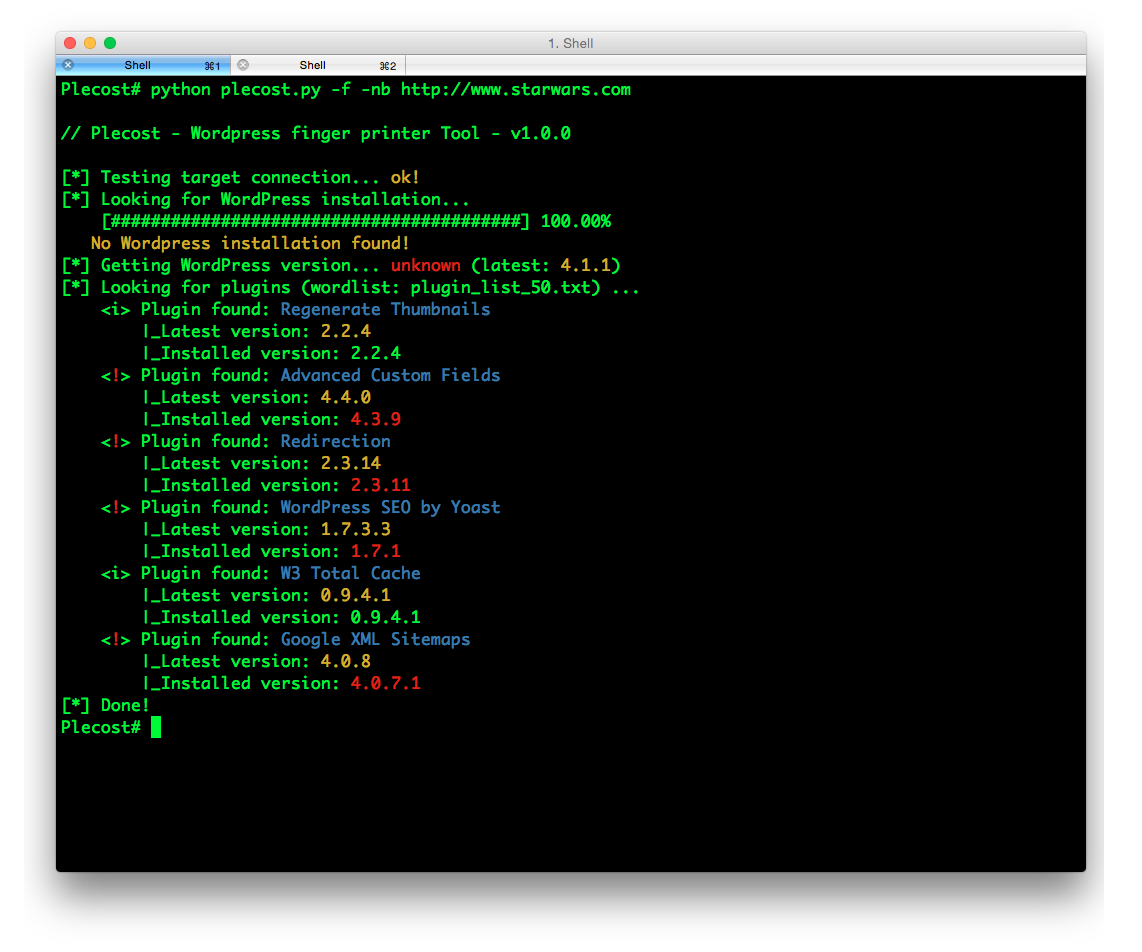Click the latest WordPress version 4.1.1
1142x952 pixels.
tap(585, 265)
